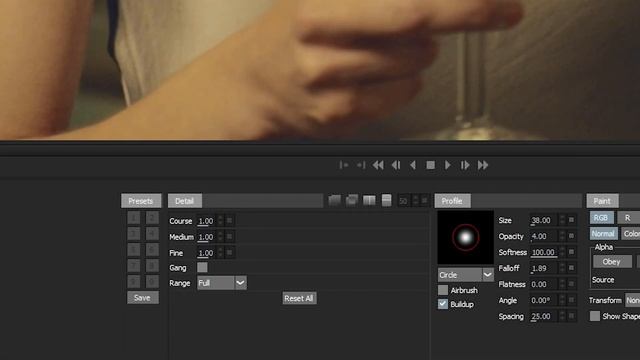Click the keyframe square next to Fine
The height and width of the screenshot is (360, 640).
(229, 253)
